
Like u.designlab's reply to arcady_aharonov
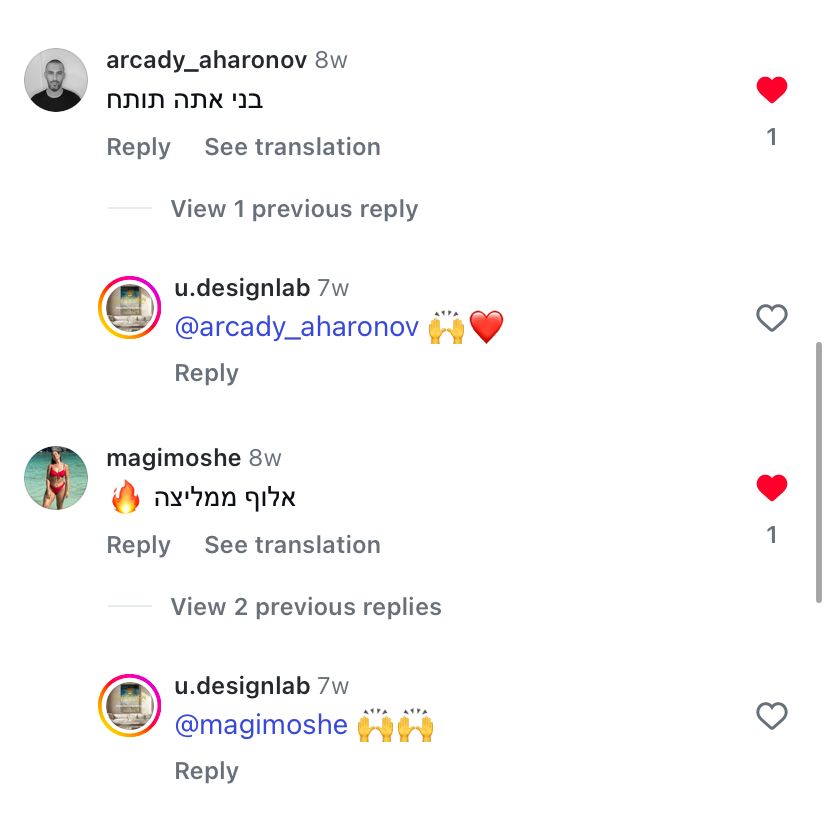[x=771, y=318]
